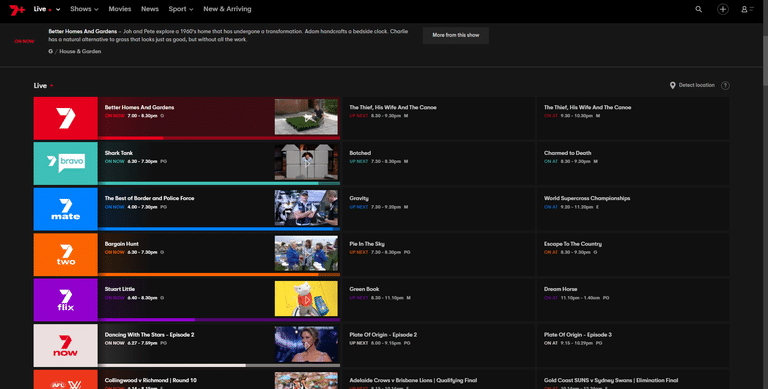
Task: Click House & Garden genre link
Action: click(x=80, y=51)
